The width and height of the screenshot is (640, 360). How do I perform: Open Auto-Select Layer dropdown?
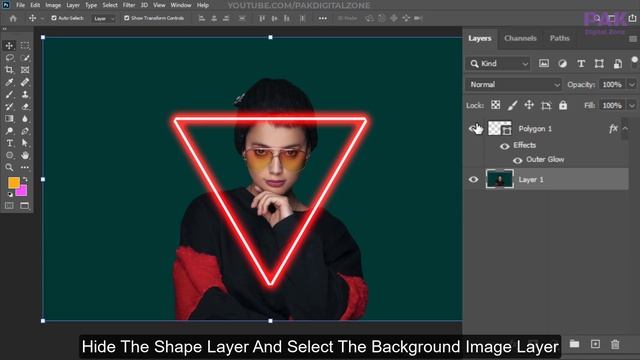pyautogui.click(x=103, y=18)
